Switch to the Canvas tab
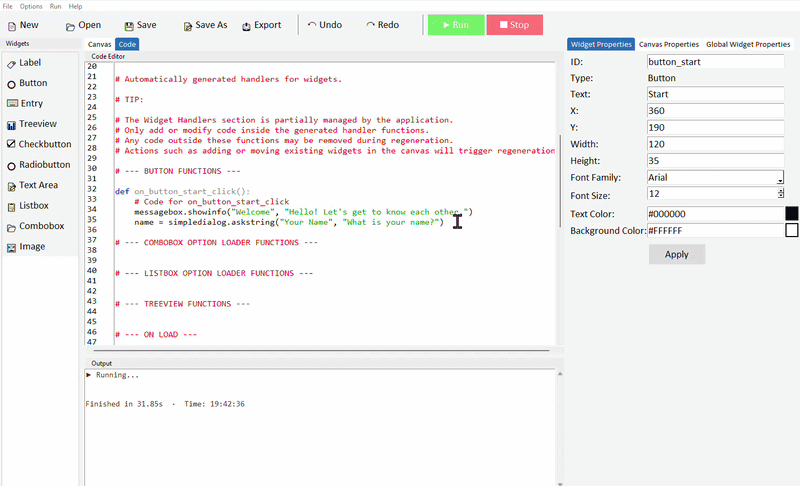 99,45
